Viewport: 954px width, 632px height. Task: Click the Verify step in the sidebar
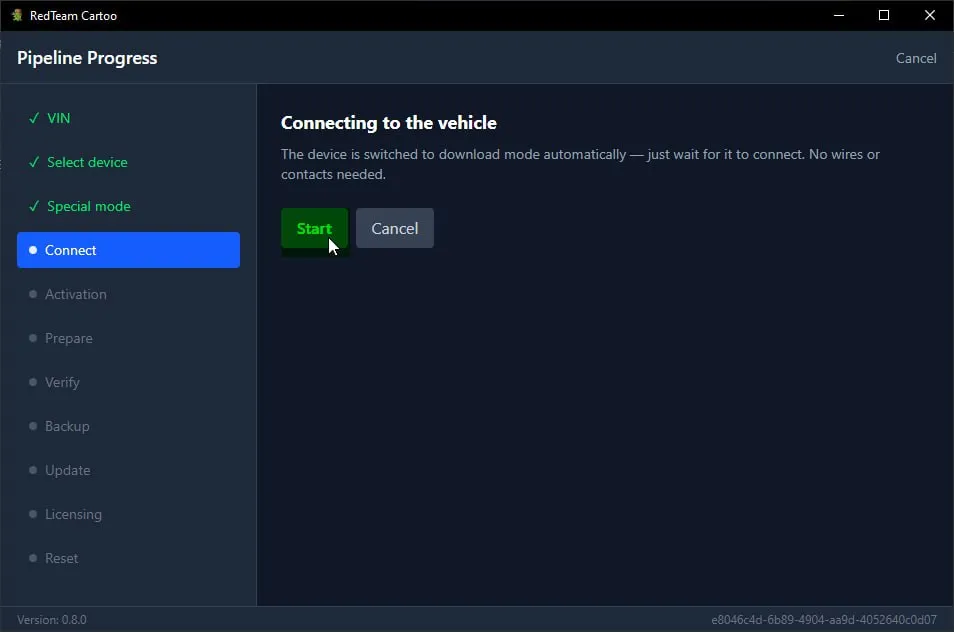[x=128, y=382]
